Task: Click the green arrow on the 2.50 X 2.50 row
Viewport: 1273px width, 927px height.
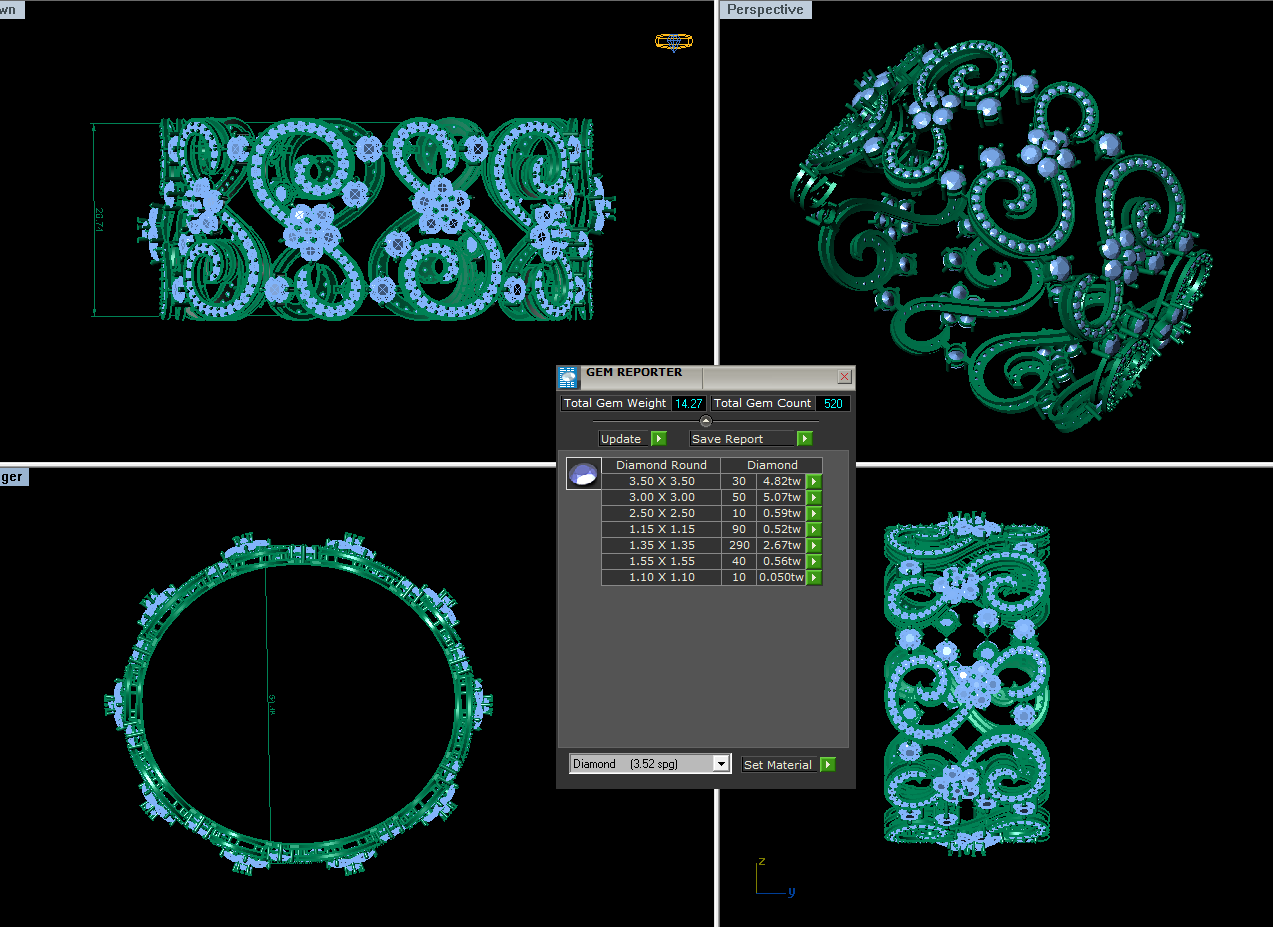Action: point(814,514)
